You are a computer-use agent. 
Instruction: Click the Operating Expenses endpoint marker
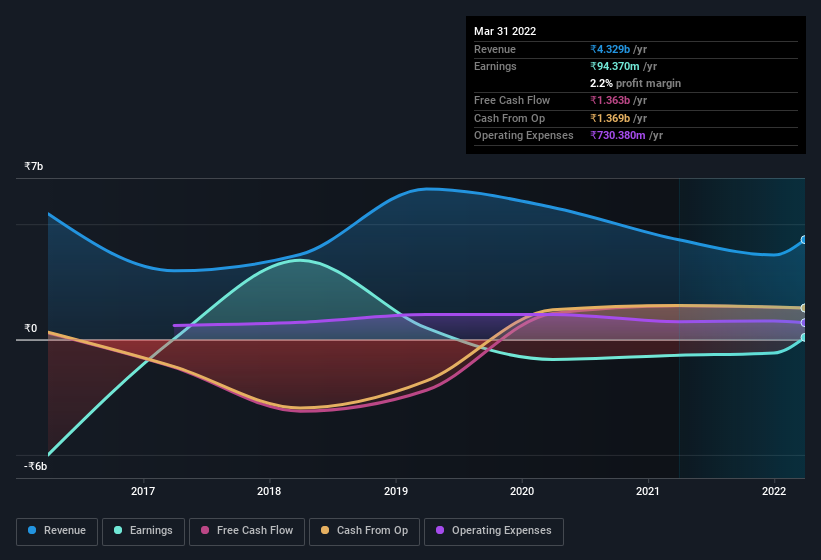point(804,322)
